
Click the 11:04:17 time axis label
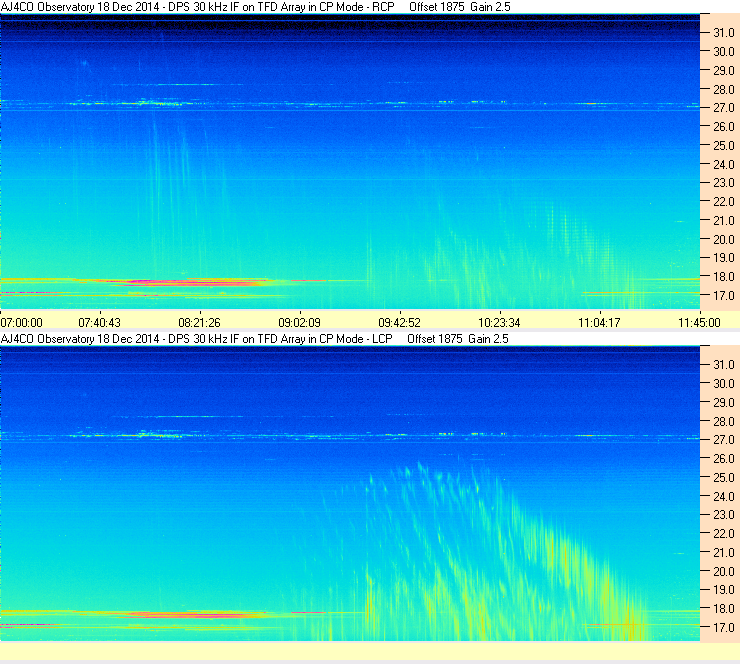[x=599, y=323]
